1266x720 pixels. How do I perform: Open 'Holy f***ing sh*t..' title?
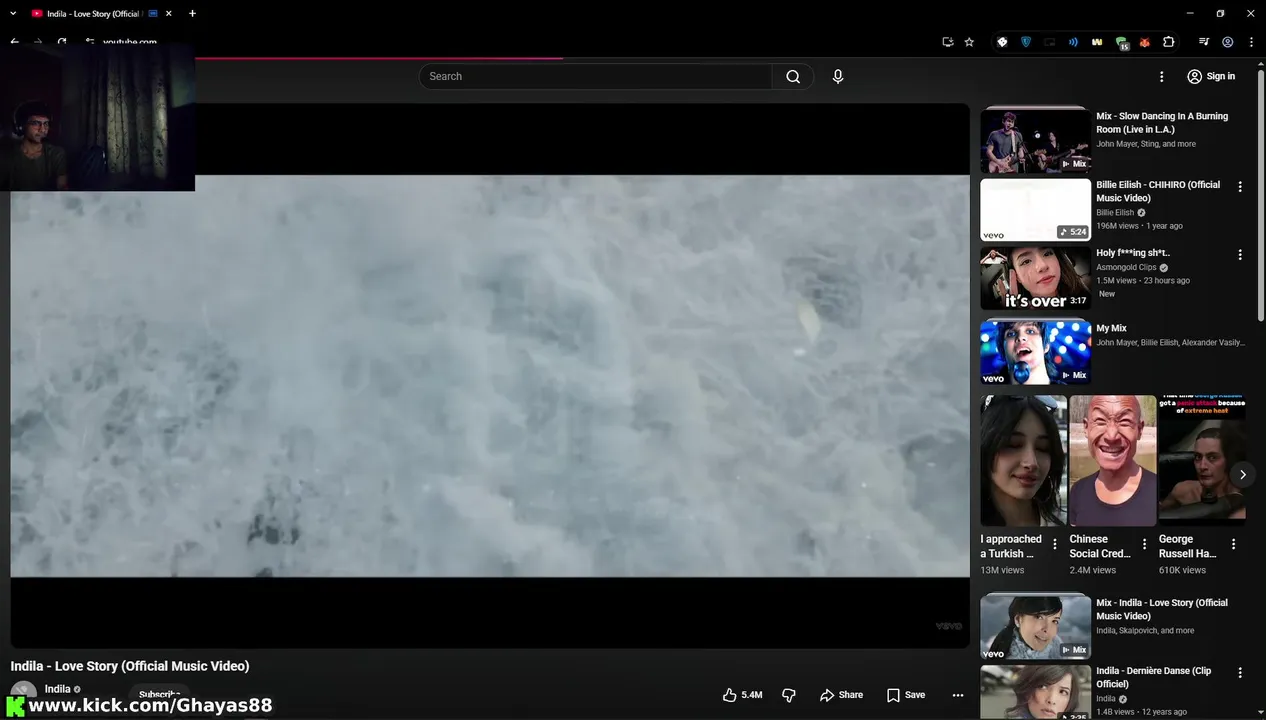(1133, 253)
